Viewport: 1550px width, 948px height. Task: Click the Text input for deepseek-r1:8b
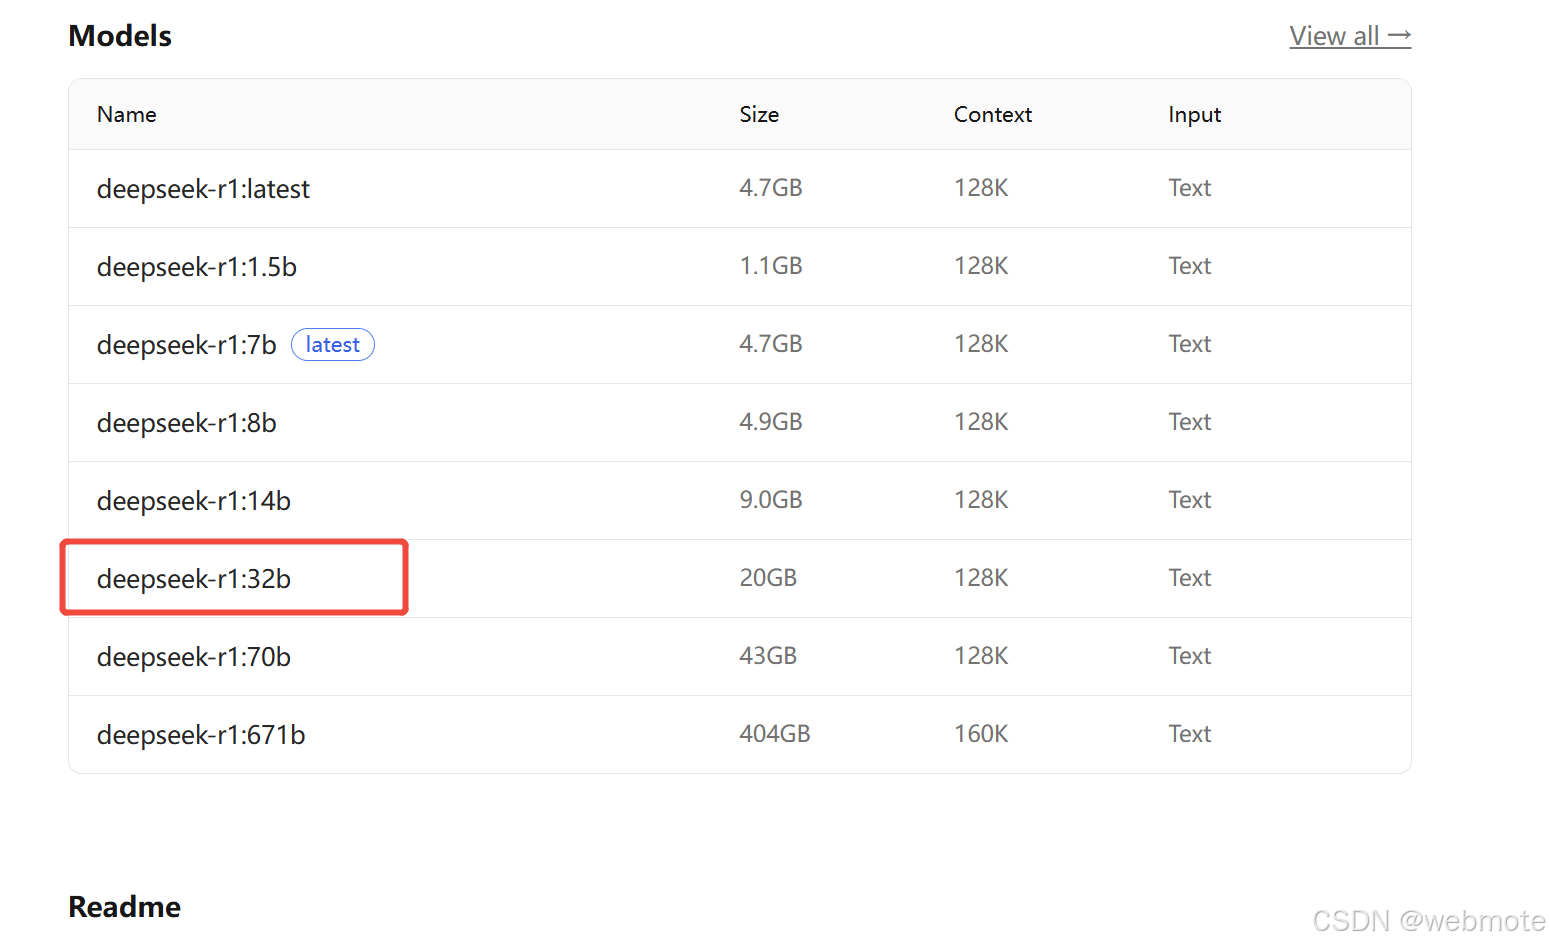(x=1190, y=422)
